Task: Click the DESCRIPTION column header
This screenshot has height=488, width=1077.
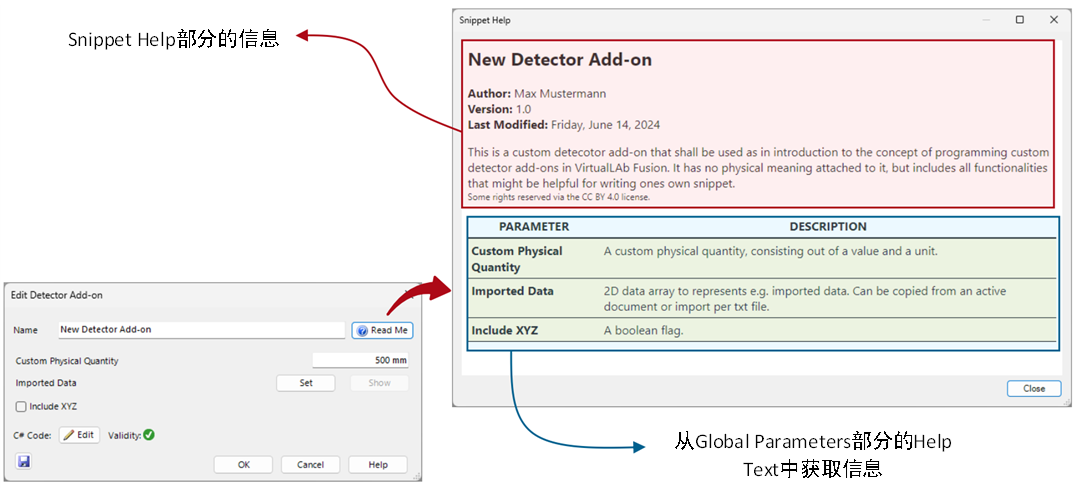Action: tap(828, 227)
